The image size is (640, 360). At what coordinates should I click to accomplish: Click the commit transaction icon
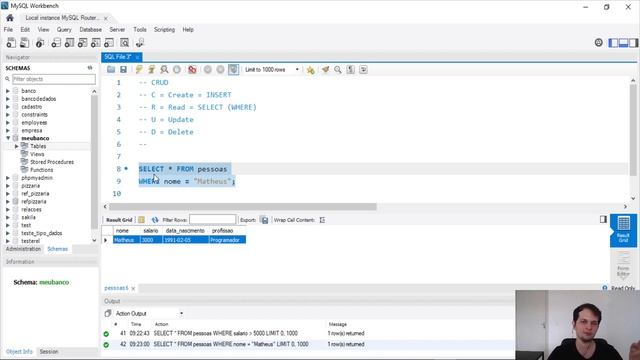(x=208, y=70)
